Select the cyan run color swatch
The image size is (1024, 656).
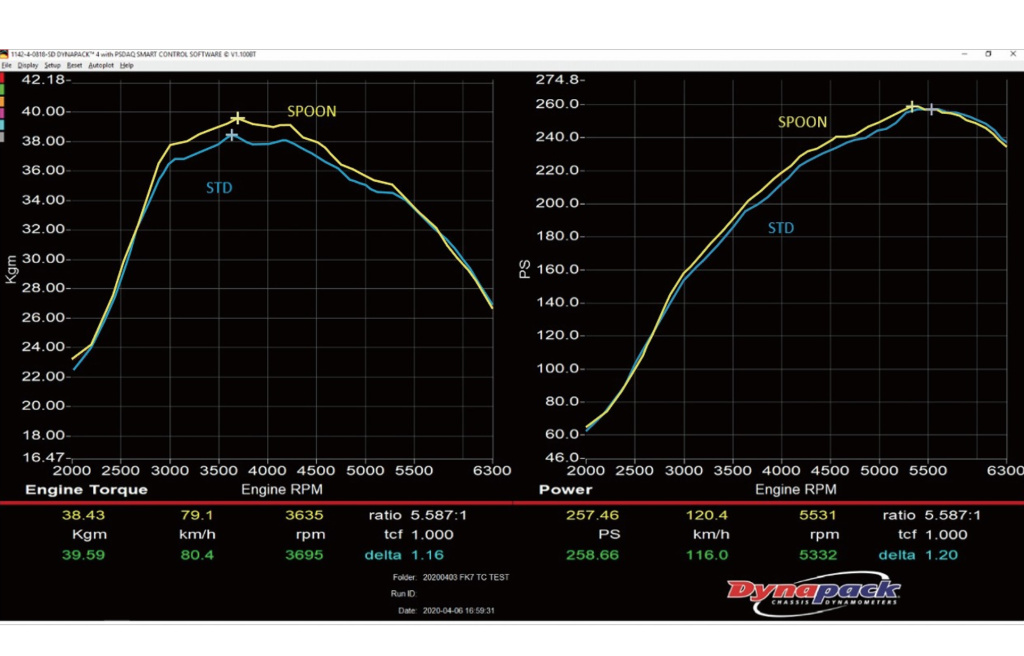coord(3,125)
